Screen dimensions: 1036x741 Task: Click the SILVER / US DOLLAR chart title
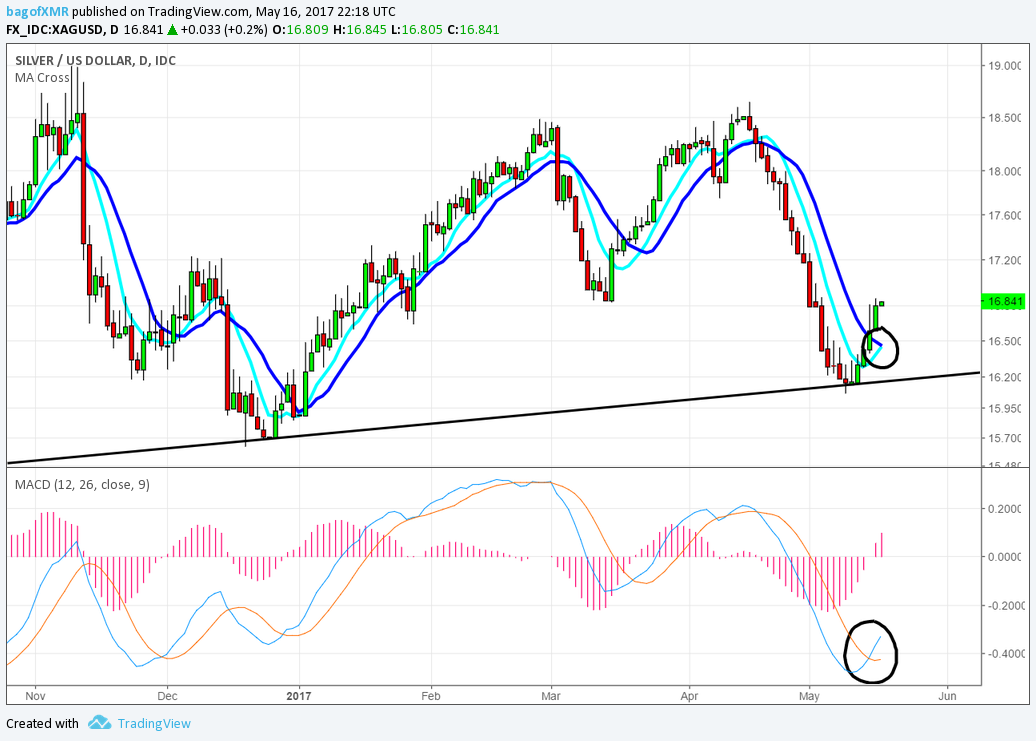point(95,61)
